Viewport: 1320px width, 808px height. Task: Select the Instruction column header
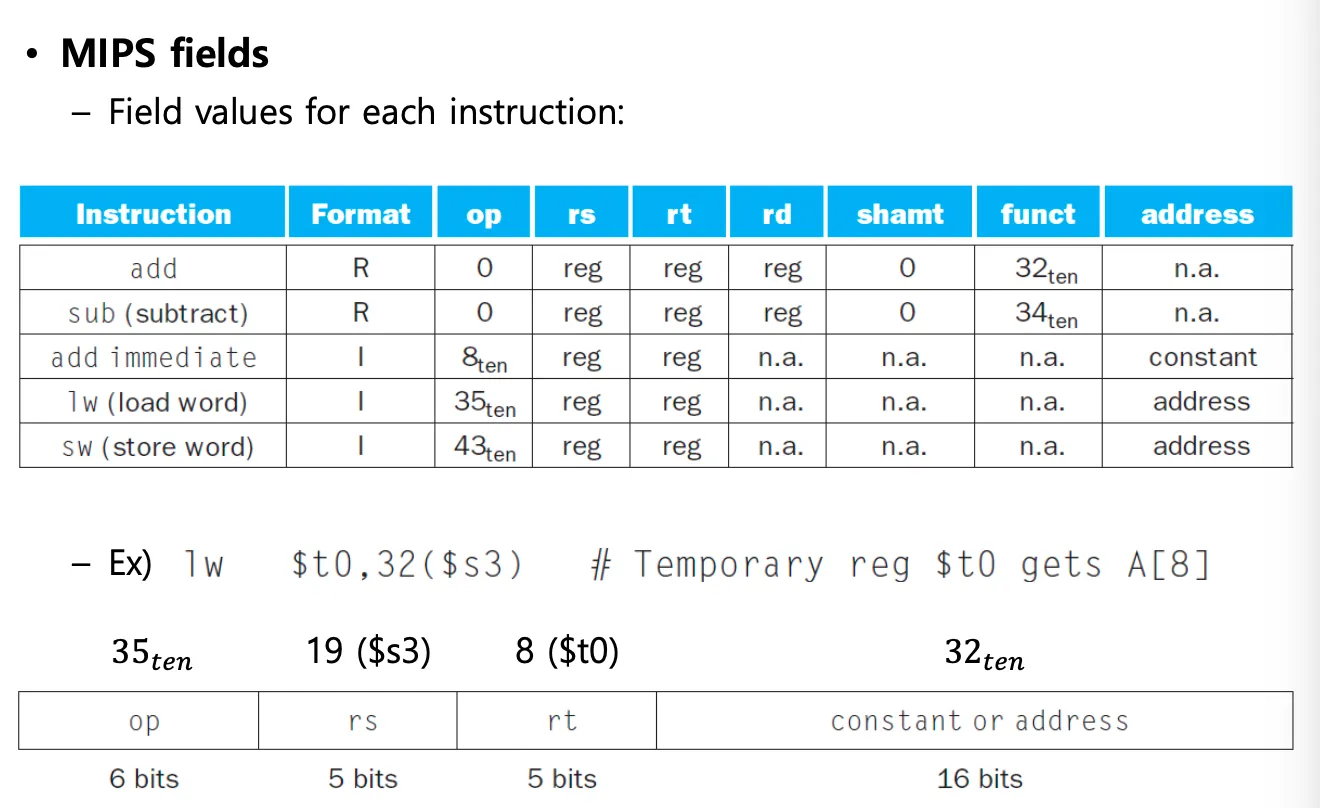click(x=153, y=214)
